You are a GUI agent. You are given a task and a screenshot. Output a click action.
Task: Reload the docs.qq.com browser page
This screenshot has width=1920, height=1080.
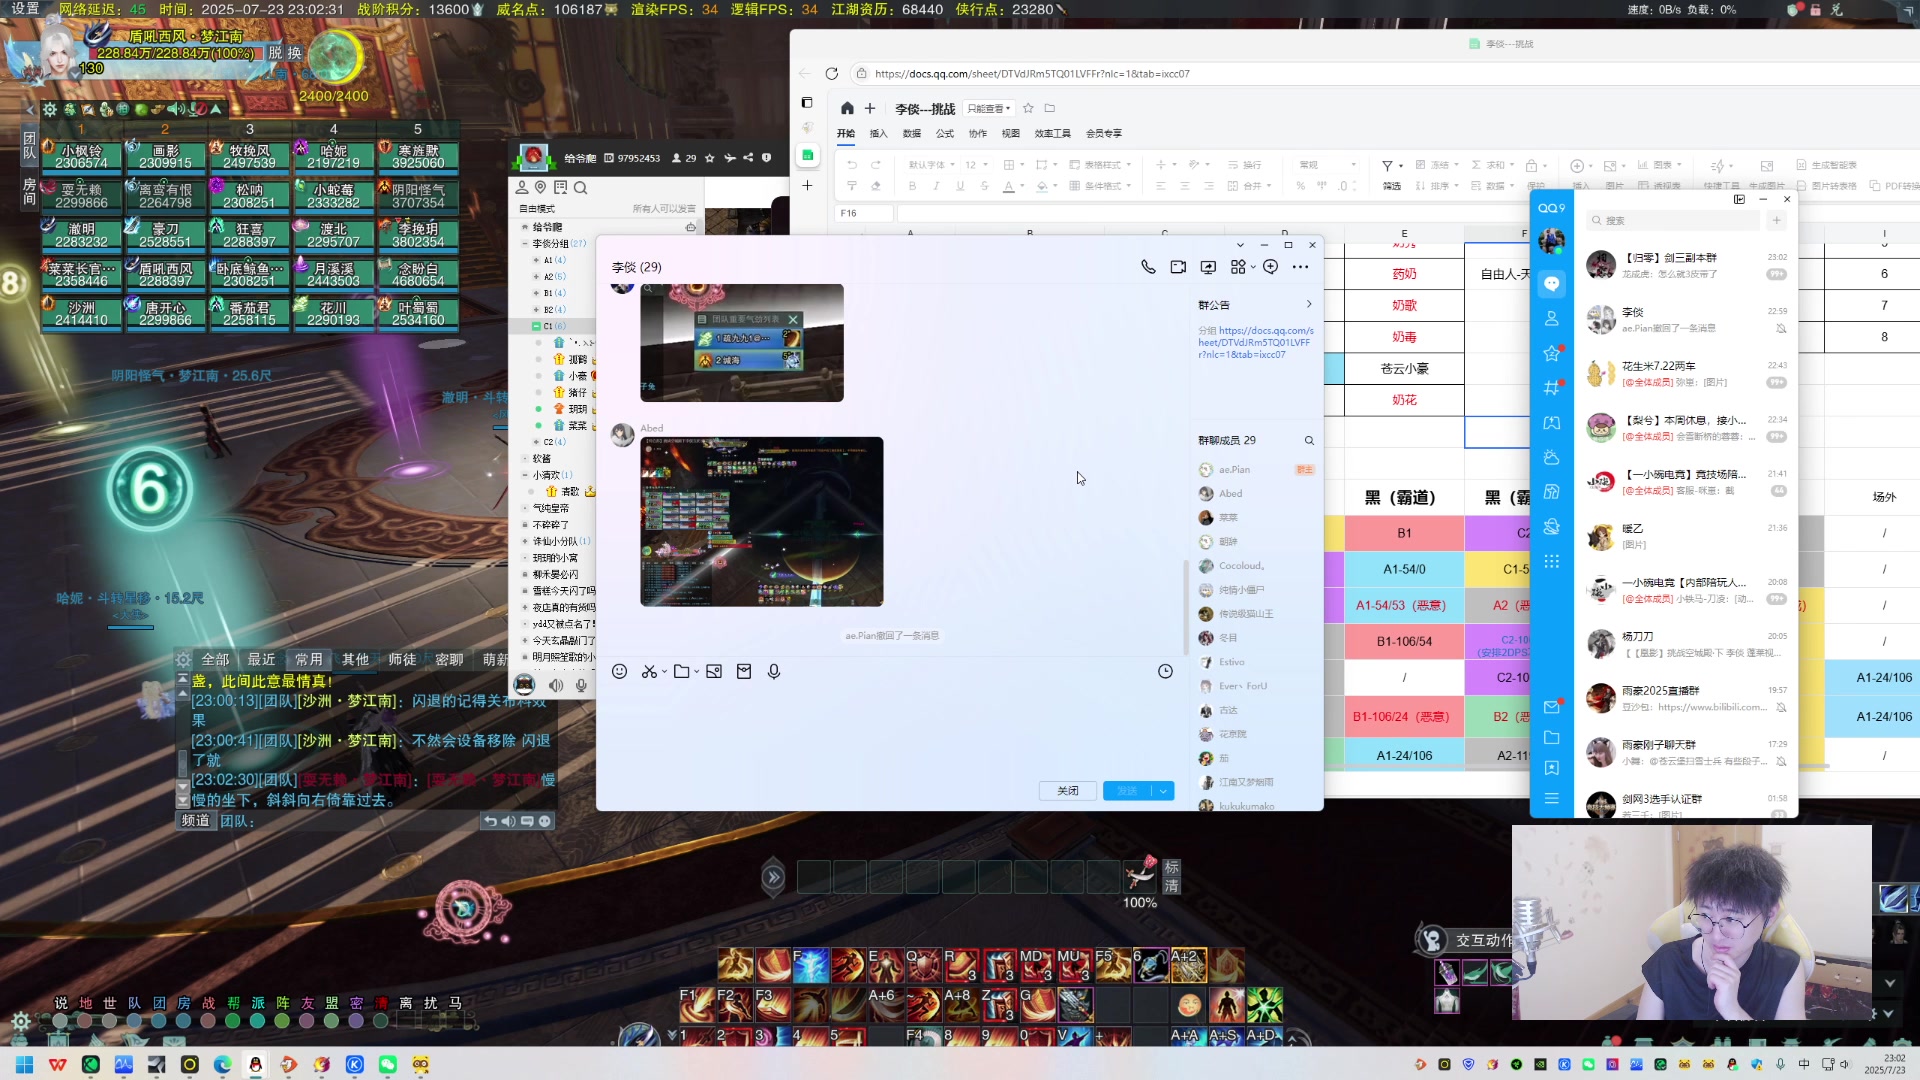point(831,74)
